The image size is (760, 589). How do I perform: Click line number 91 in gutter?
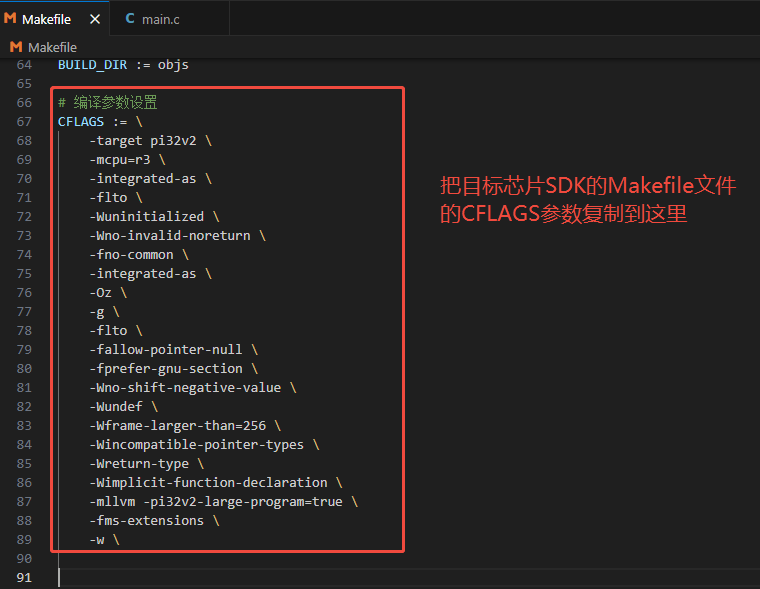(x=24, y=578)
